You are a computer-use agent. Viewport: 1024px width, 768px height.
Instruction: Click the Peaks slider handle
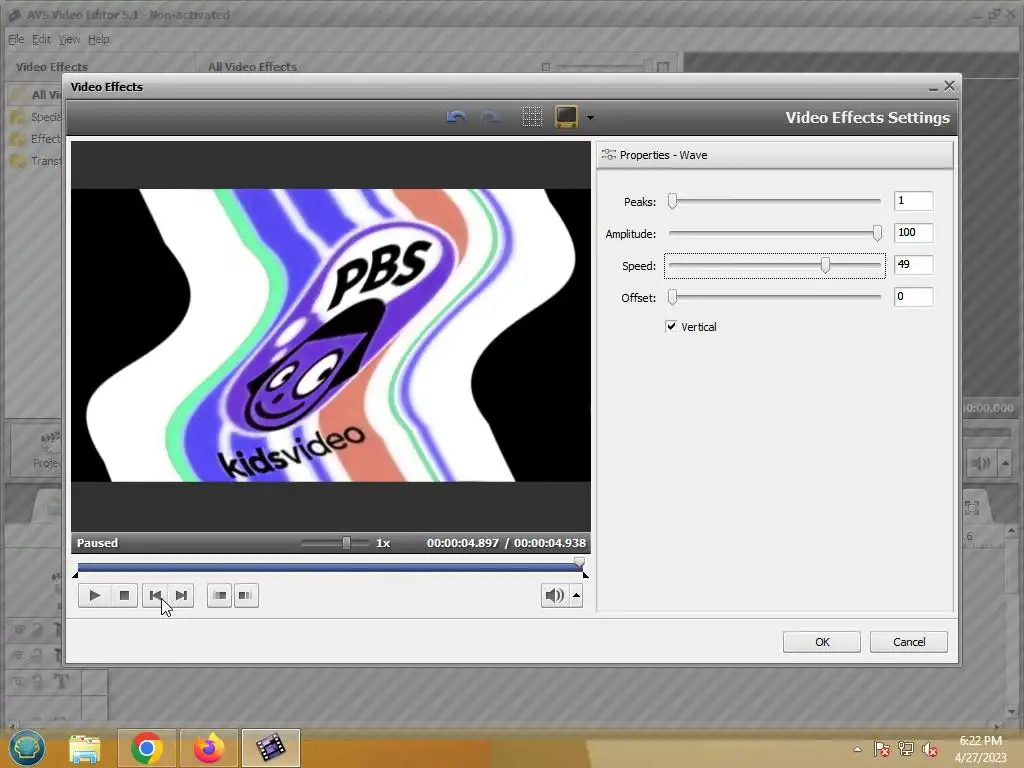tap(673, 201)
